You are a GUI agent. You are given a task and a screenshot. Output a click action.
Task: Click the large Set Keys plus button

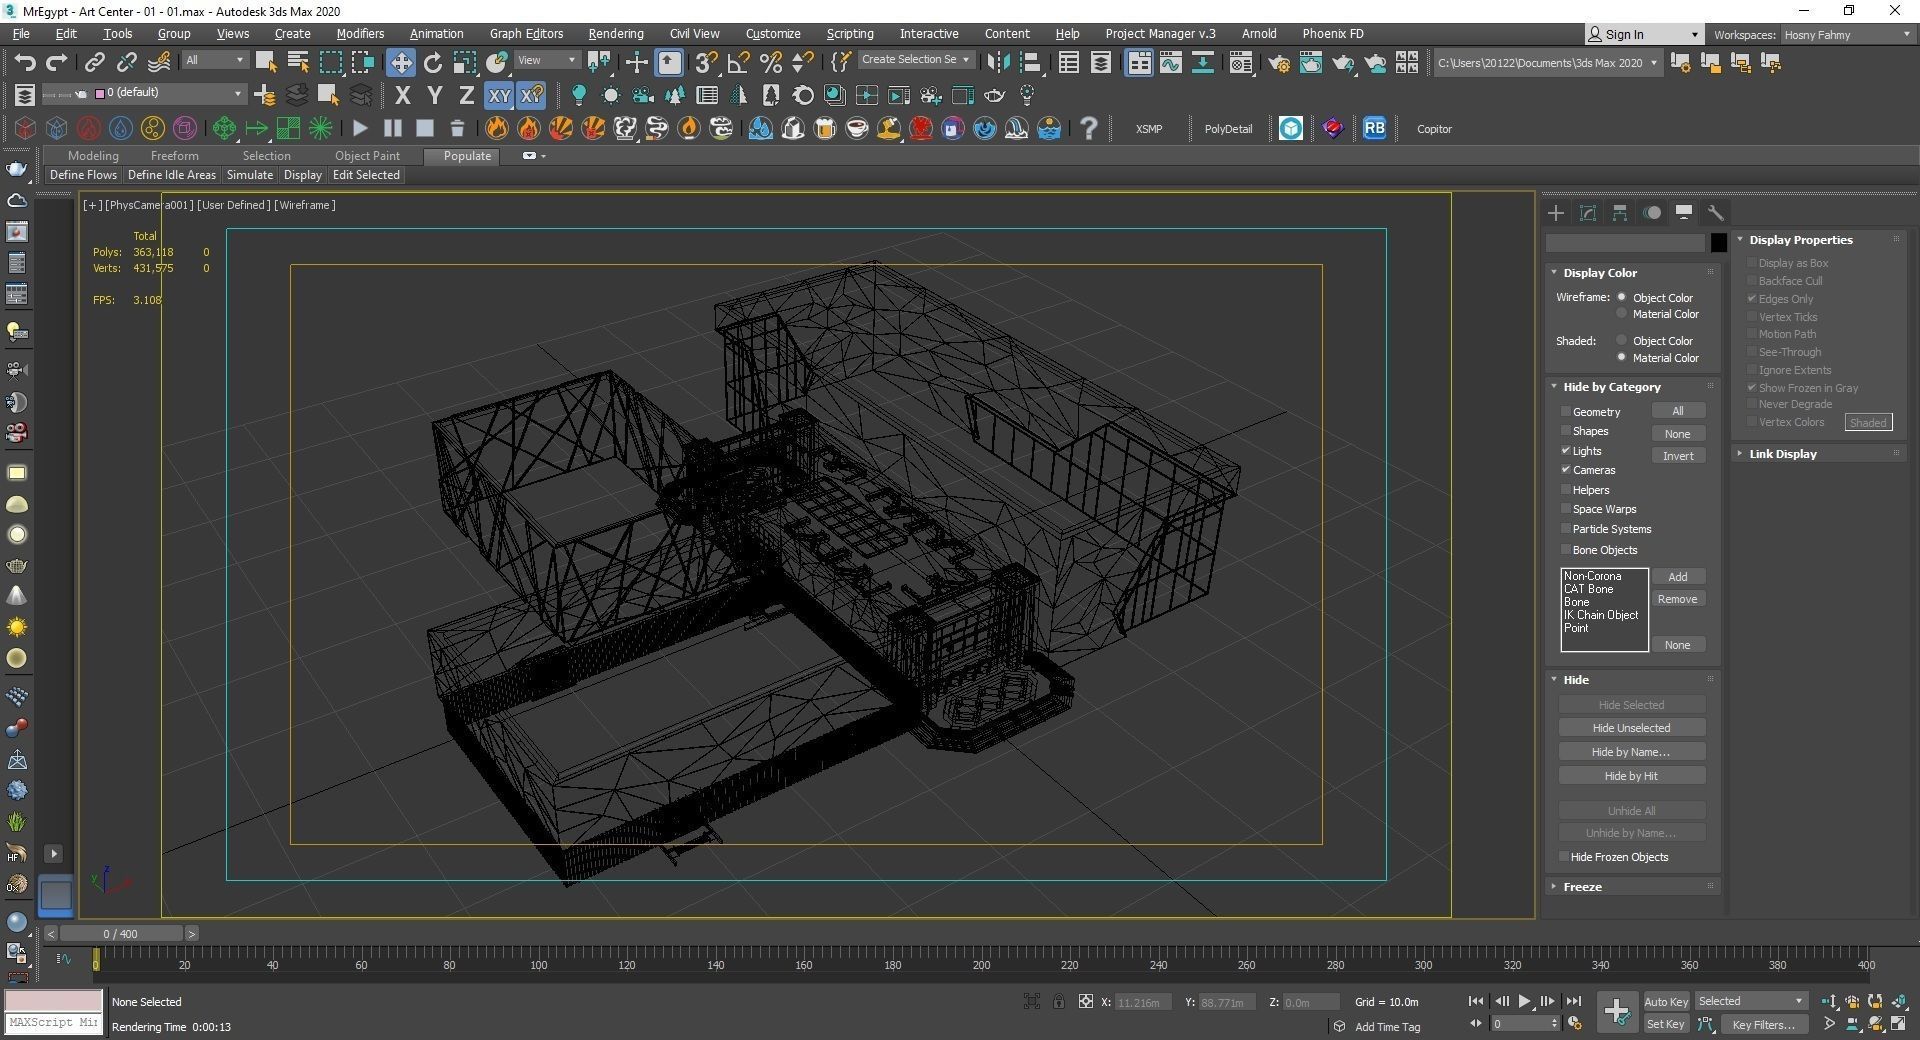pyautogui.click(x=1616, y=1012)
